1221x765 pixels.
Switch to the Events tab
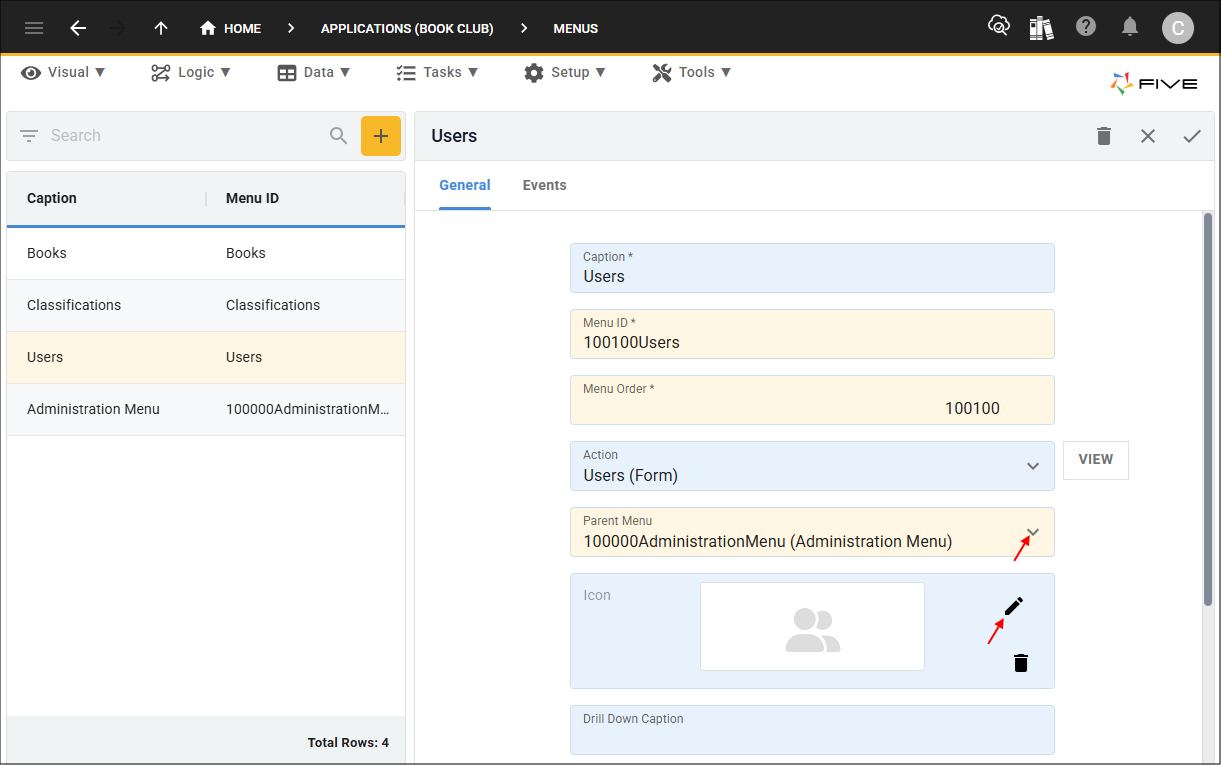pyautogui.click(x=545, y=185)
